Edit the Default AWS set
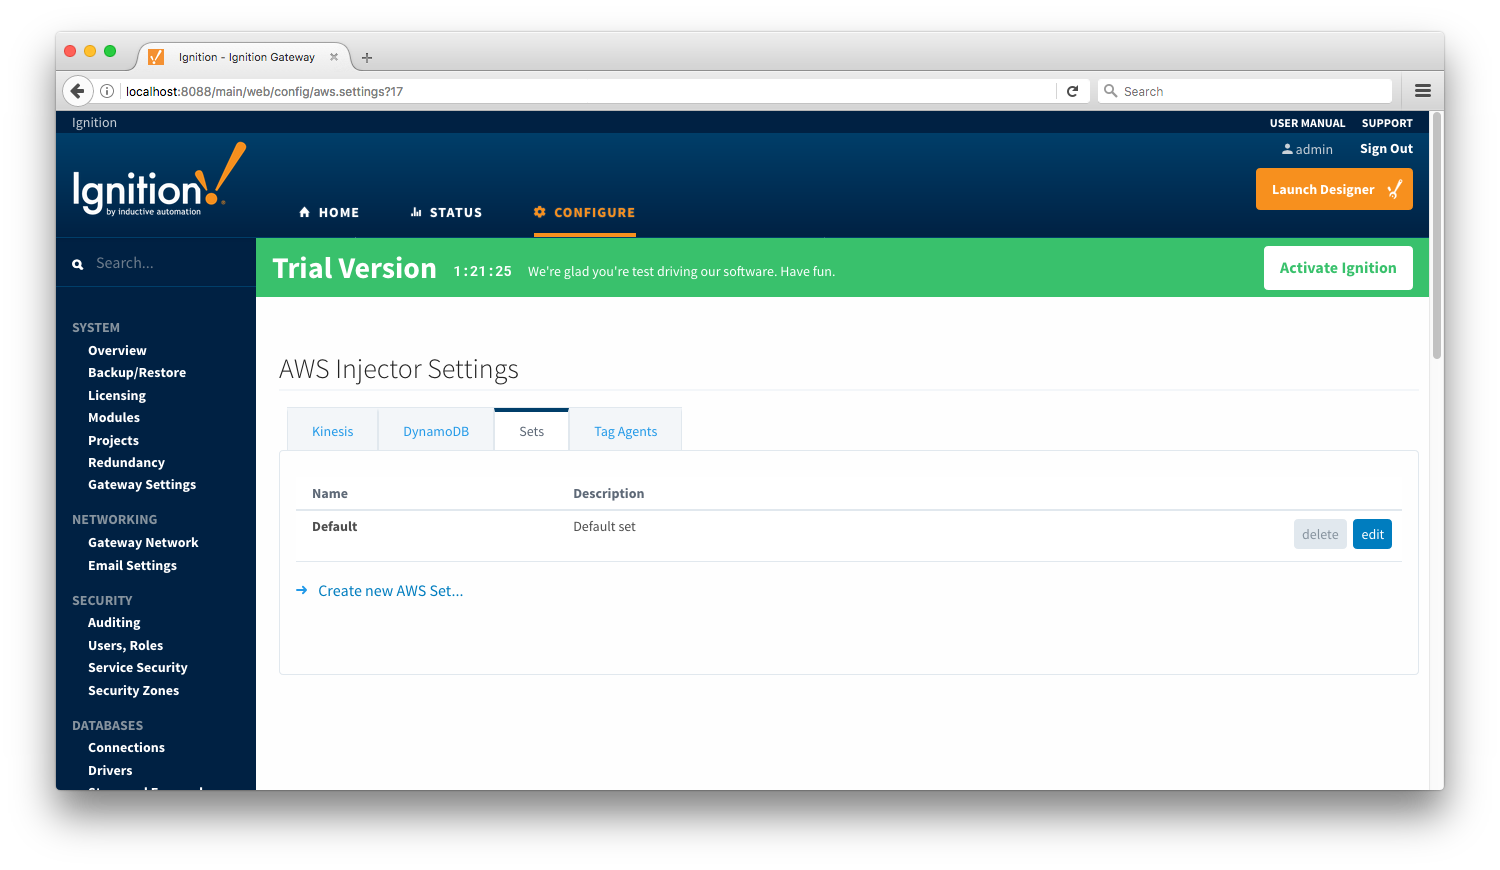This screenshot has height=870, width=1500. tap(1372, 534)
